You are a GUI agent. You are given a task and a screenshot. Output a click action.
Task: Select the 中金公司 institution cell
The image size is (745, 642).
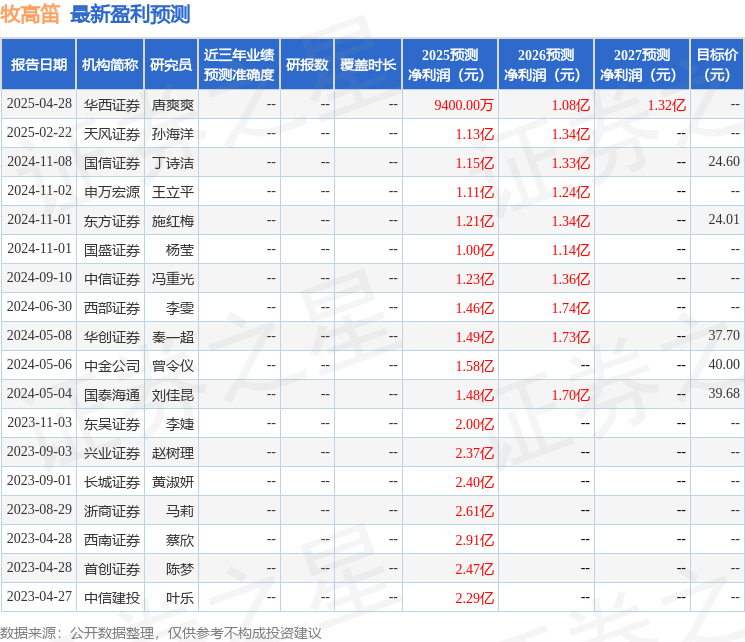112,366
